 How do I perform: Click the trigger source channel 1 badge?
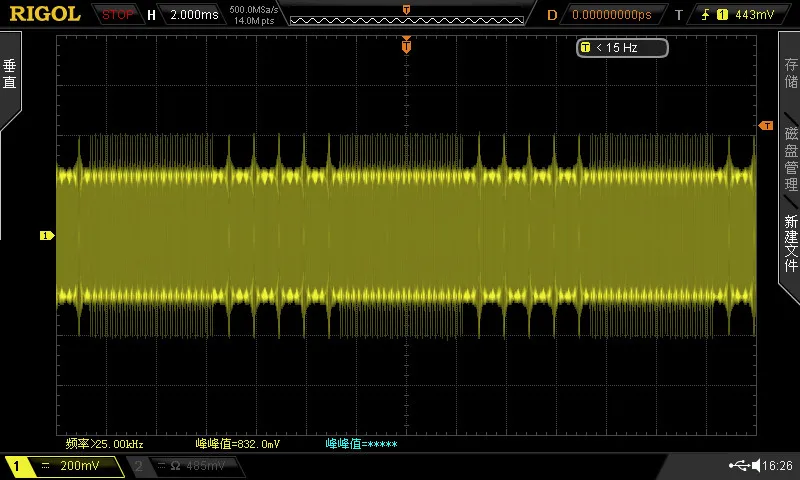click(x=722, y=15)
